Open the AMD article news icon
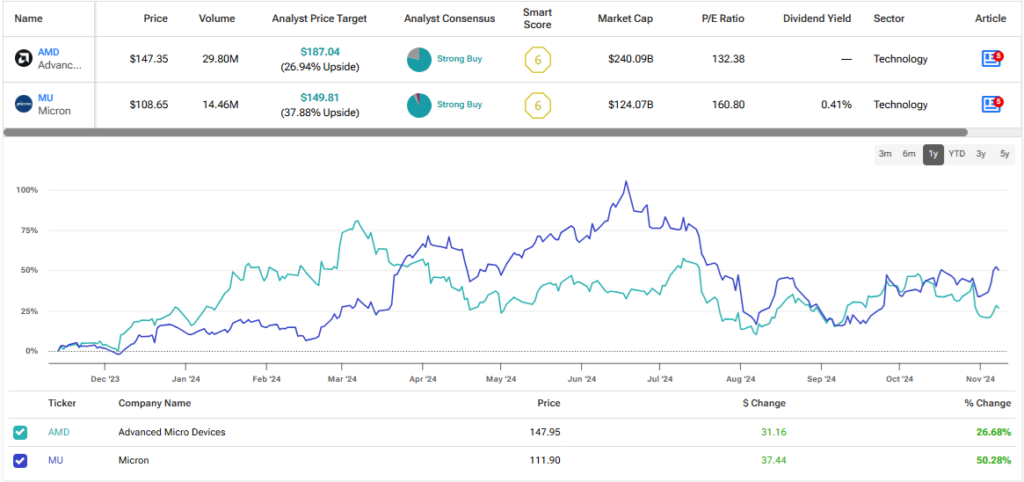 point(991,59)
